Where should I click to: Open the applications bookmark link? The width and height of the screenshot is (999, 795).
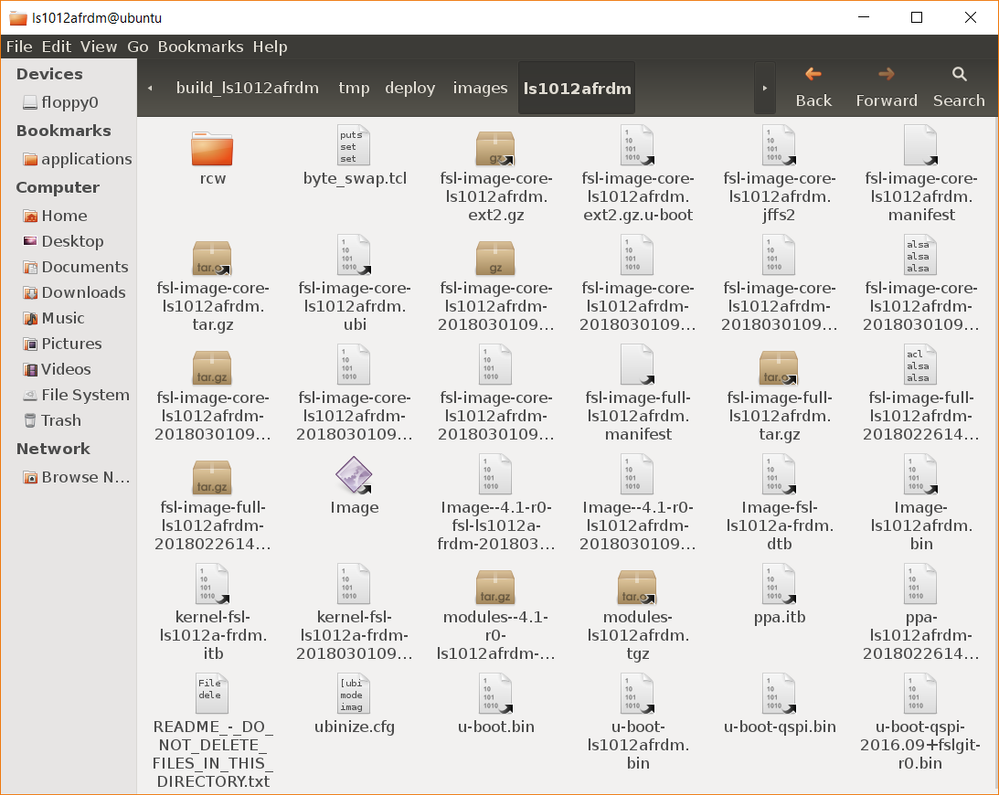pos(84,158)
